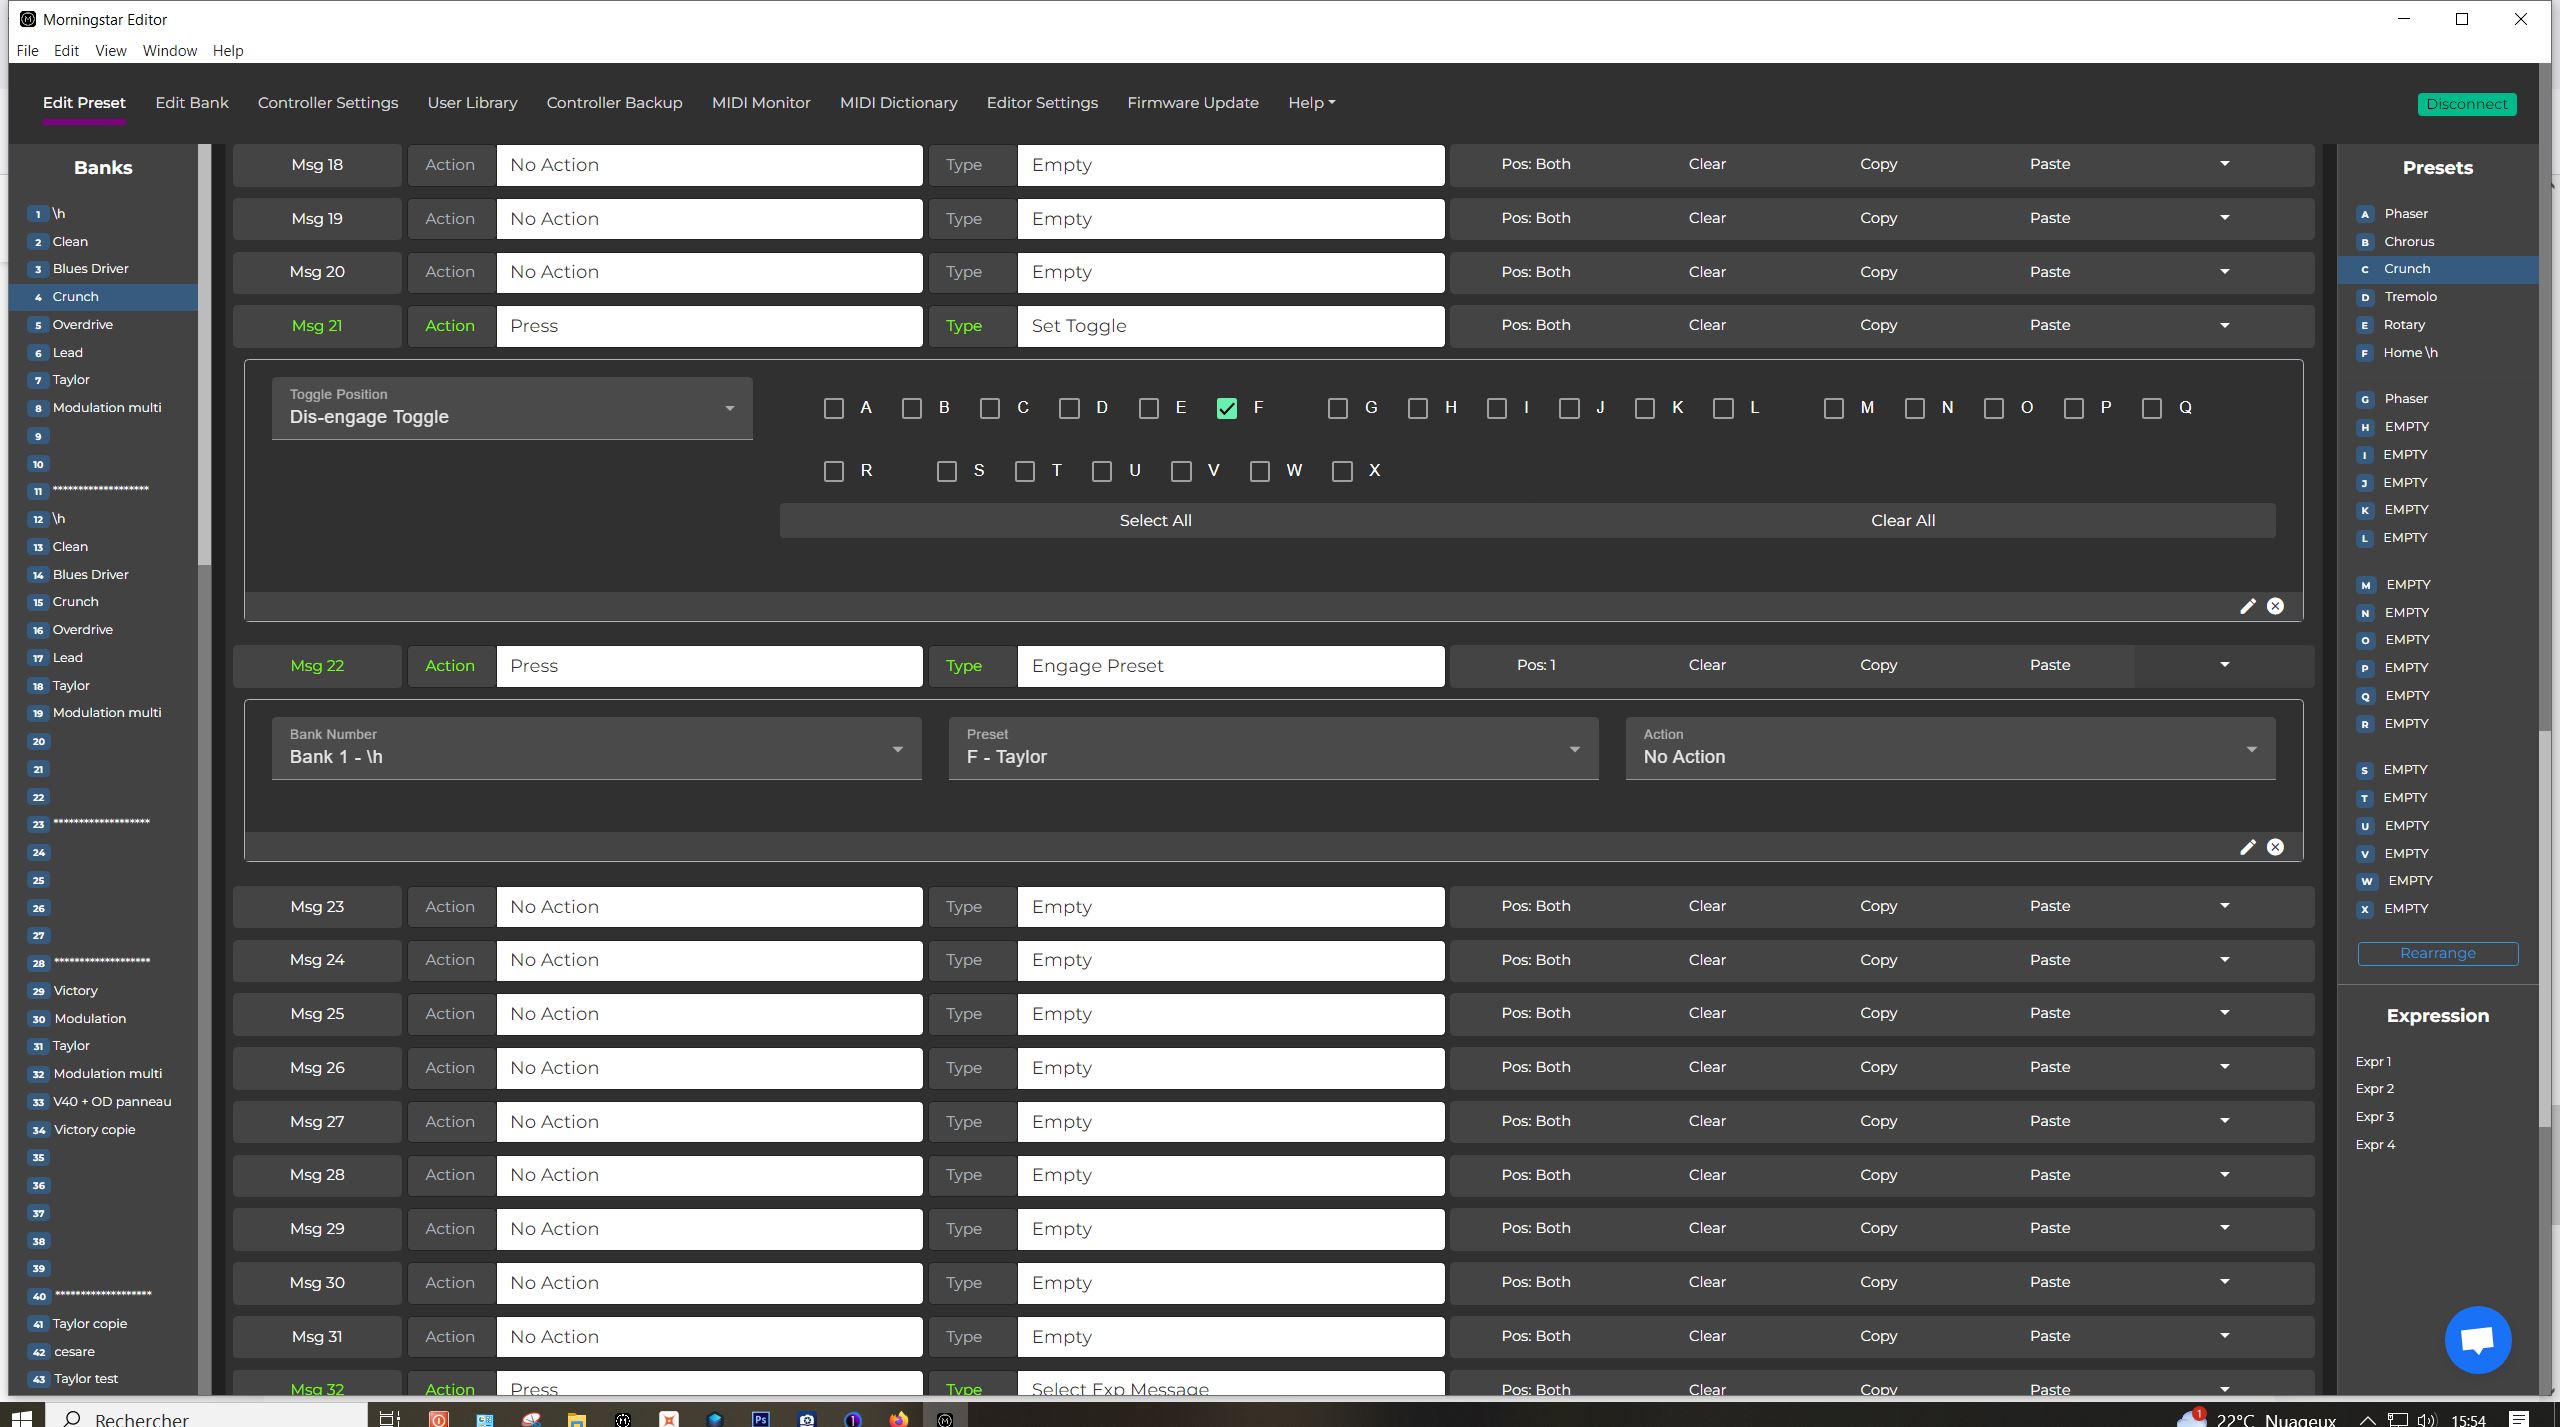The height and width of the screenshot is (1427, 2560).
Task: Click the remove X icon in Msg 22 panel
Action: point(2275,847)
